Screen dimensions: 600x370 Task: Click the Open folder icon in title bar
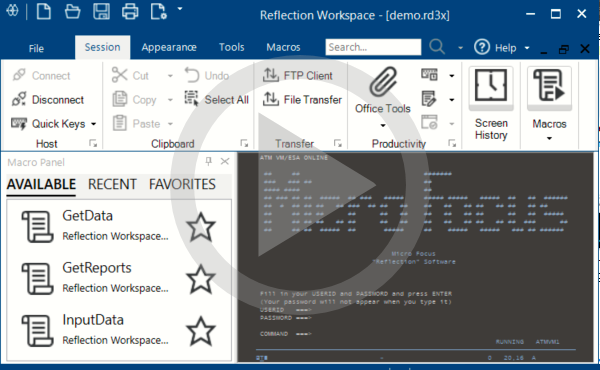pos(72,11)
